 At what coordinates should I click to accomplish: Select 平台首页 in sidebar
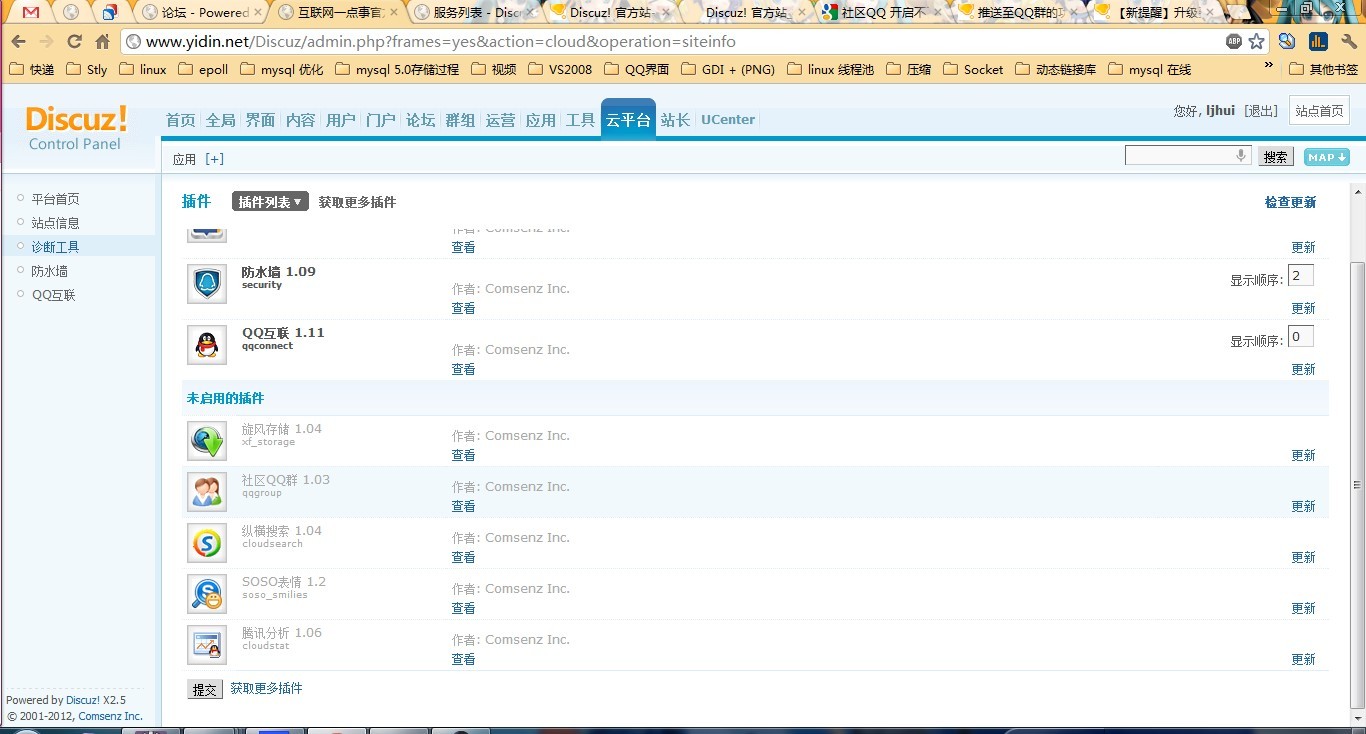[55, 199]
